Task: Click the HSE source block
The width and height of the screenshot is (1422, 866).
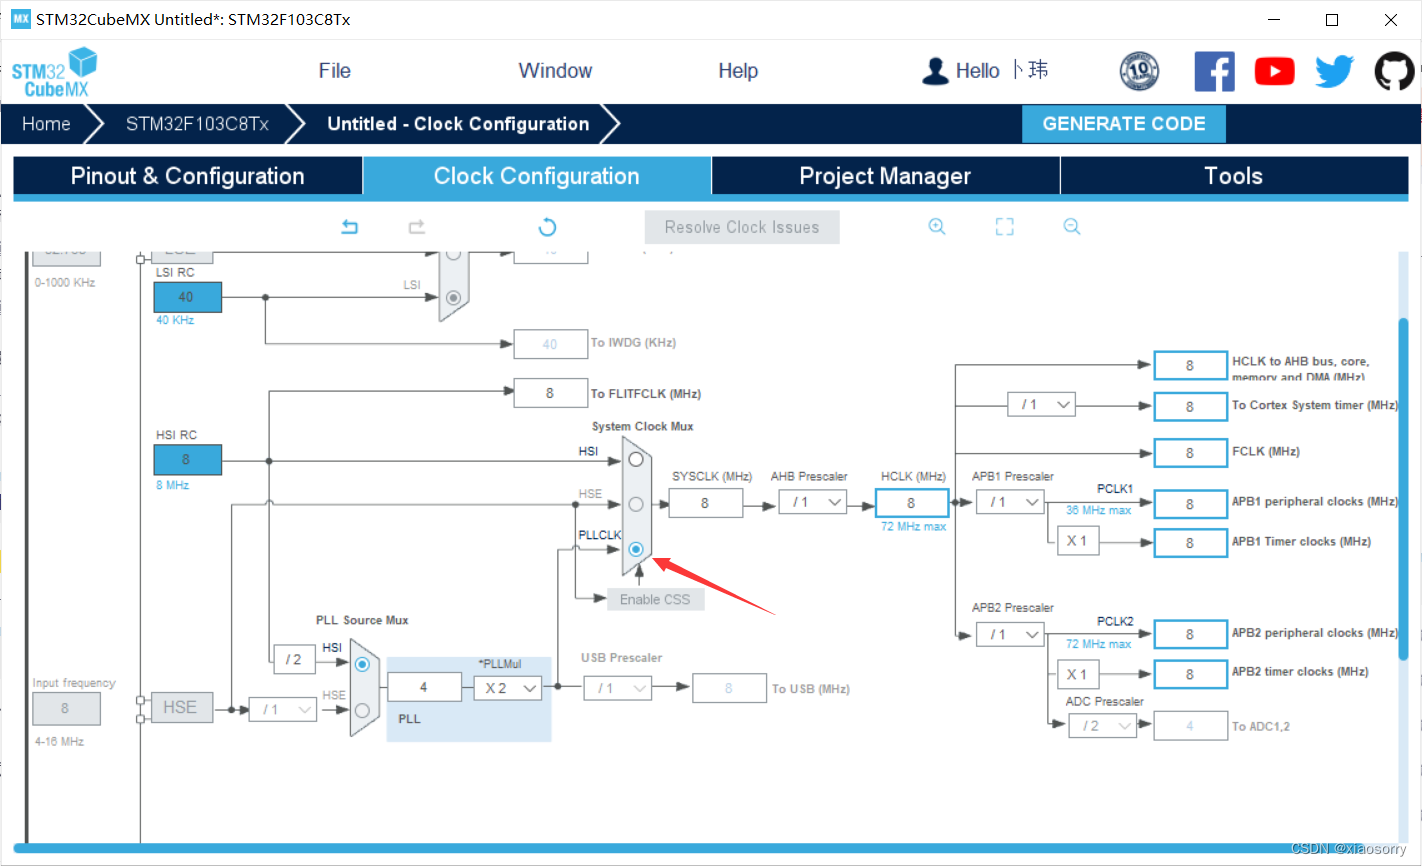Action: (x=181, y=707)
